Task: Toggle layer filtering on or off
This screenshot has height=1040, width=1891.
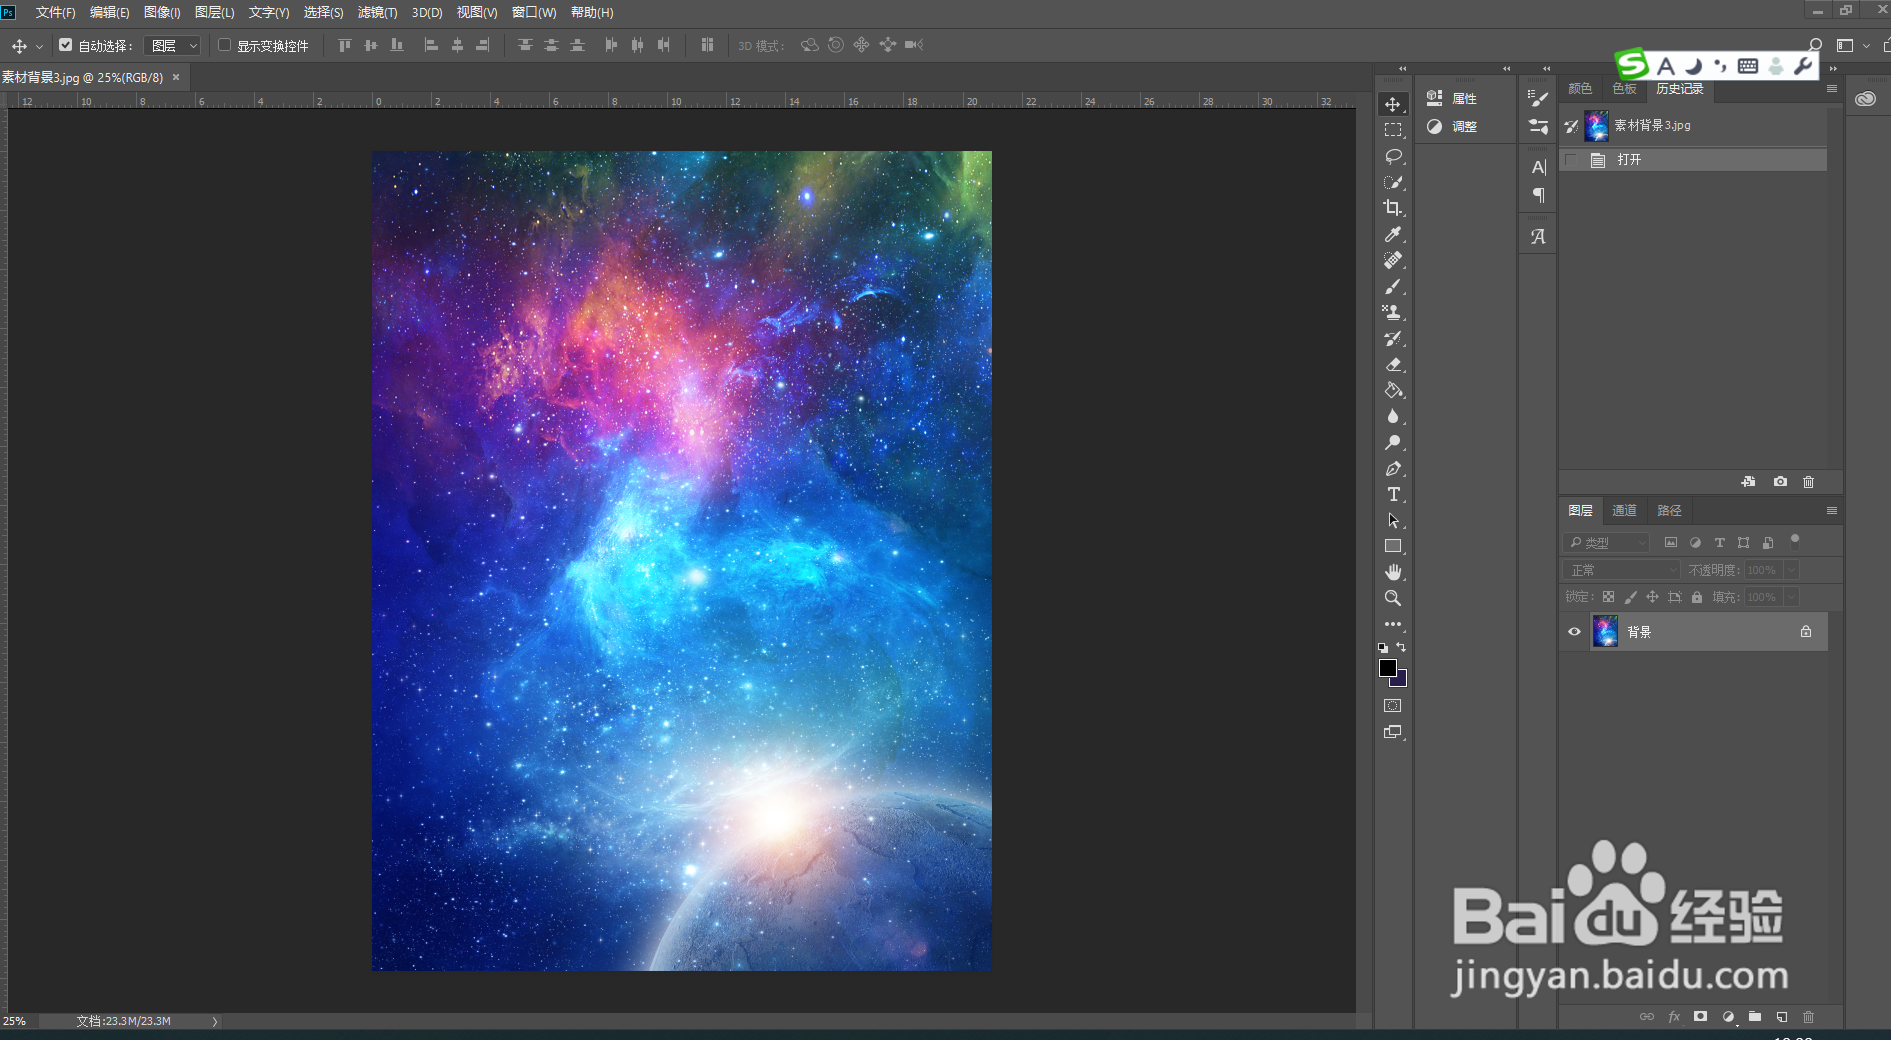Action: coord(1795,540)
